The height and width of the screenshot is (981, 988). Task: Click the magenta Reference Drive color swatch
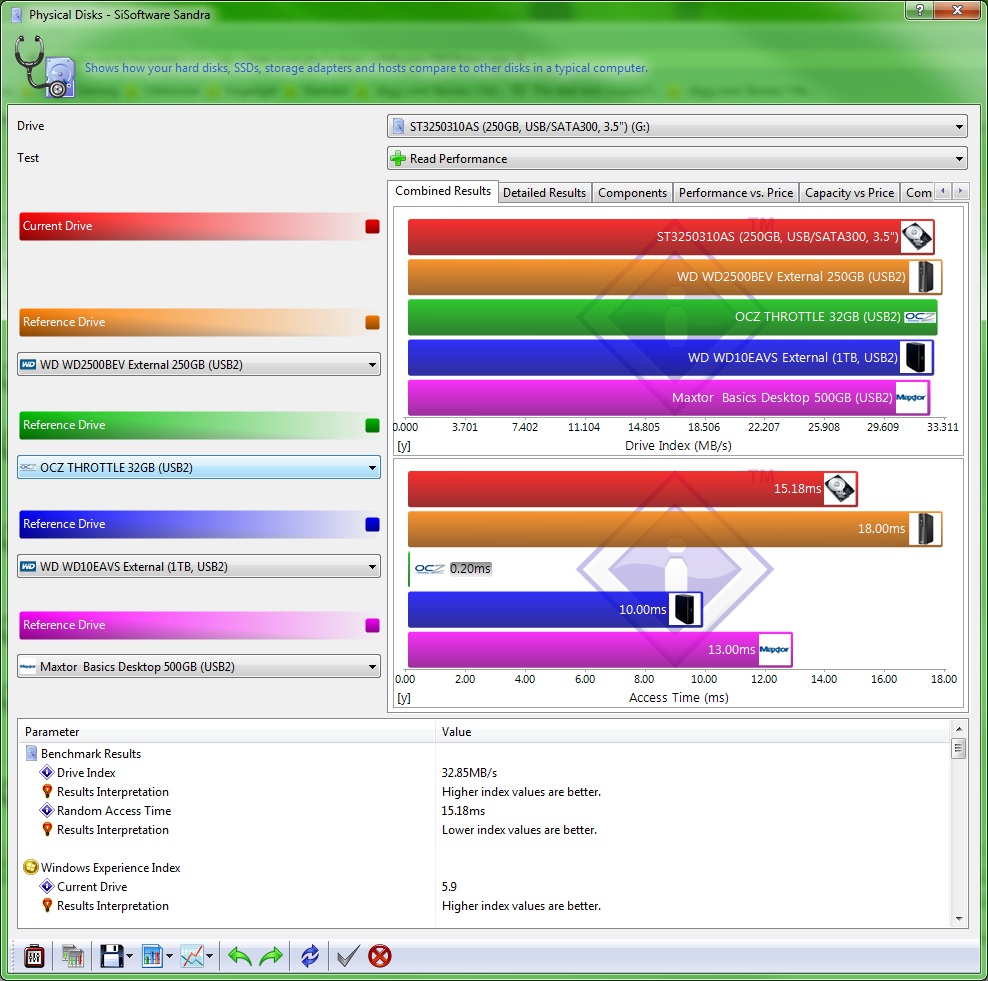click(372, 625)
